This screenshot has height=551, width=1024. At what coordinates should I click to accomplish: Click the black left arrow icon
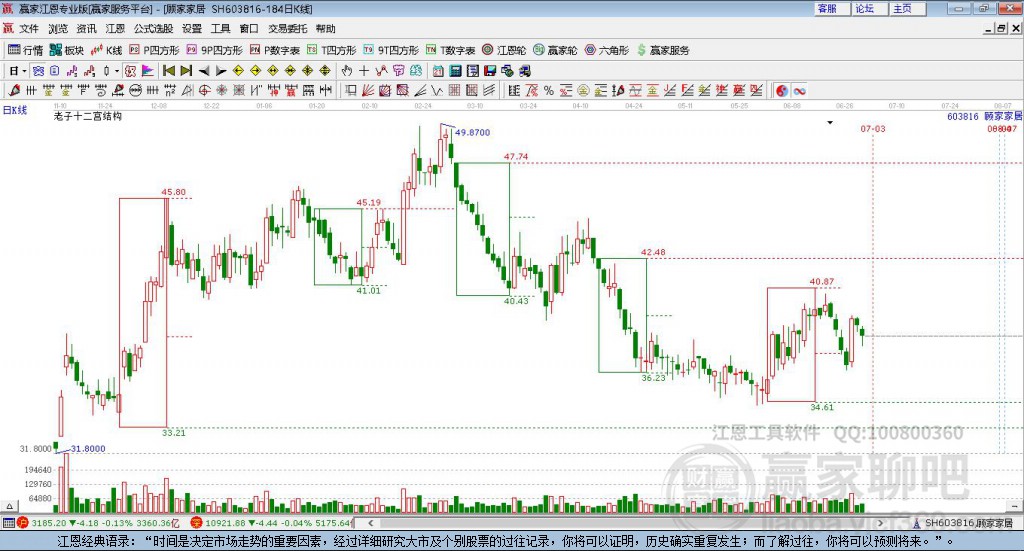pos(204,71)
